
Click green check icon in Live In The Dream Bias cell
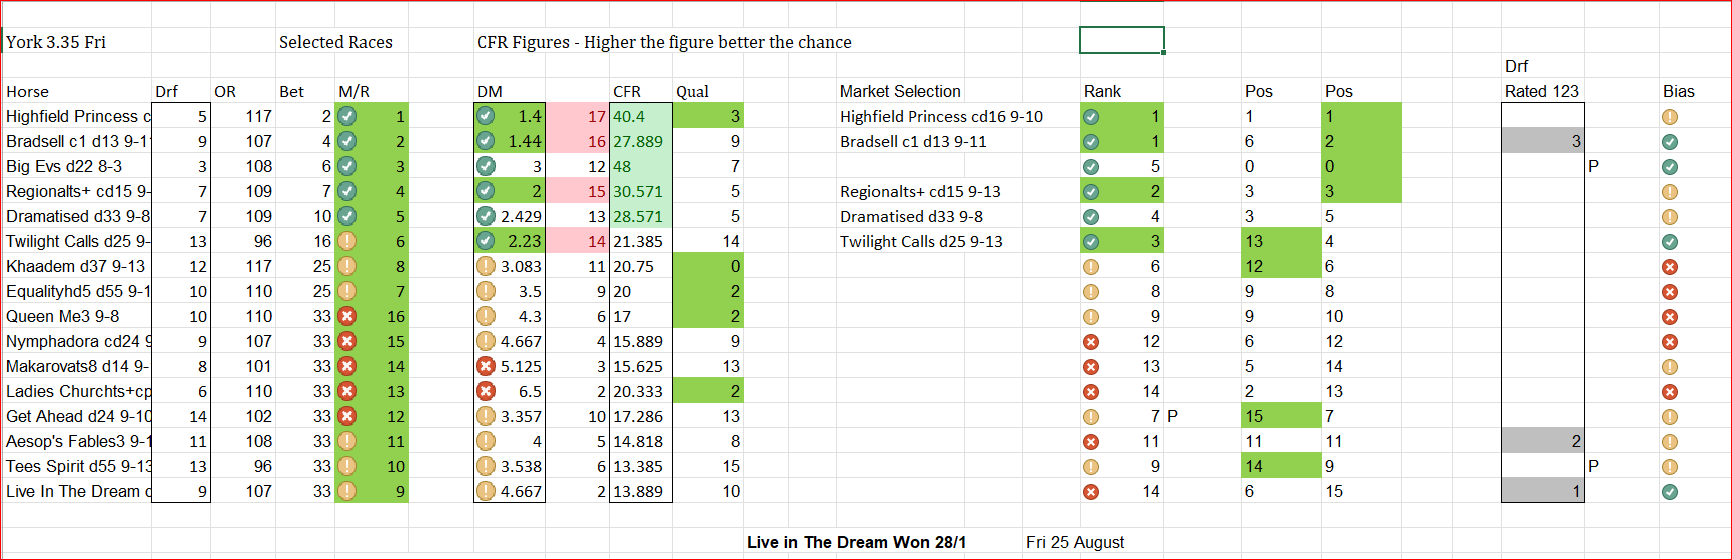(1669, 492)
